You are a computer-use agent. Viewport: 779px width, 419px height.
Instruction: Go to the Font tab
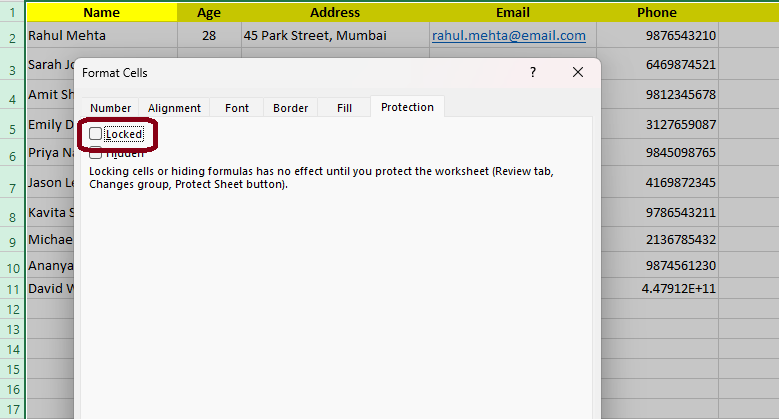pyautogui.click(x=237, y=108)
